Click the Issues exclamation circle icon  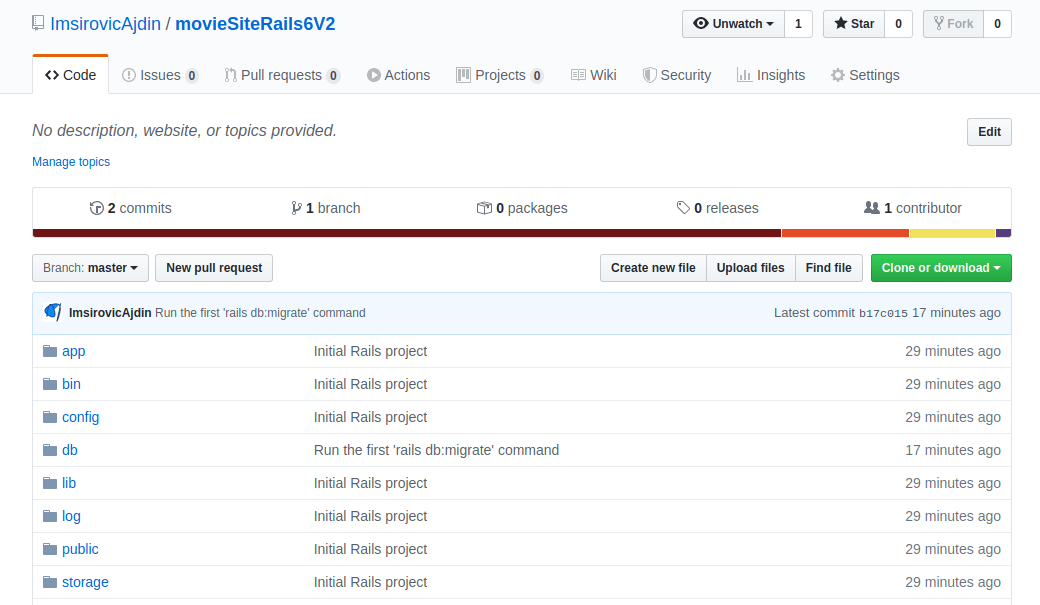(129, 75)
